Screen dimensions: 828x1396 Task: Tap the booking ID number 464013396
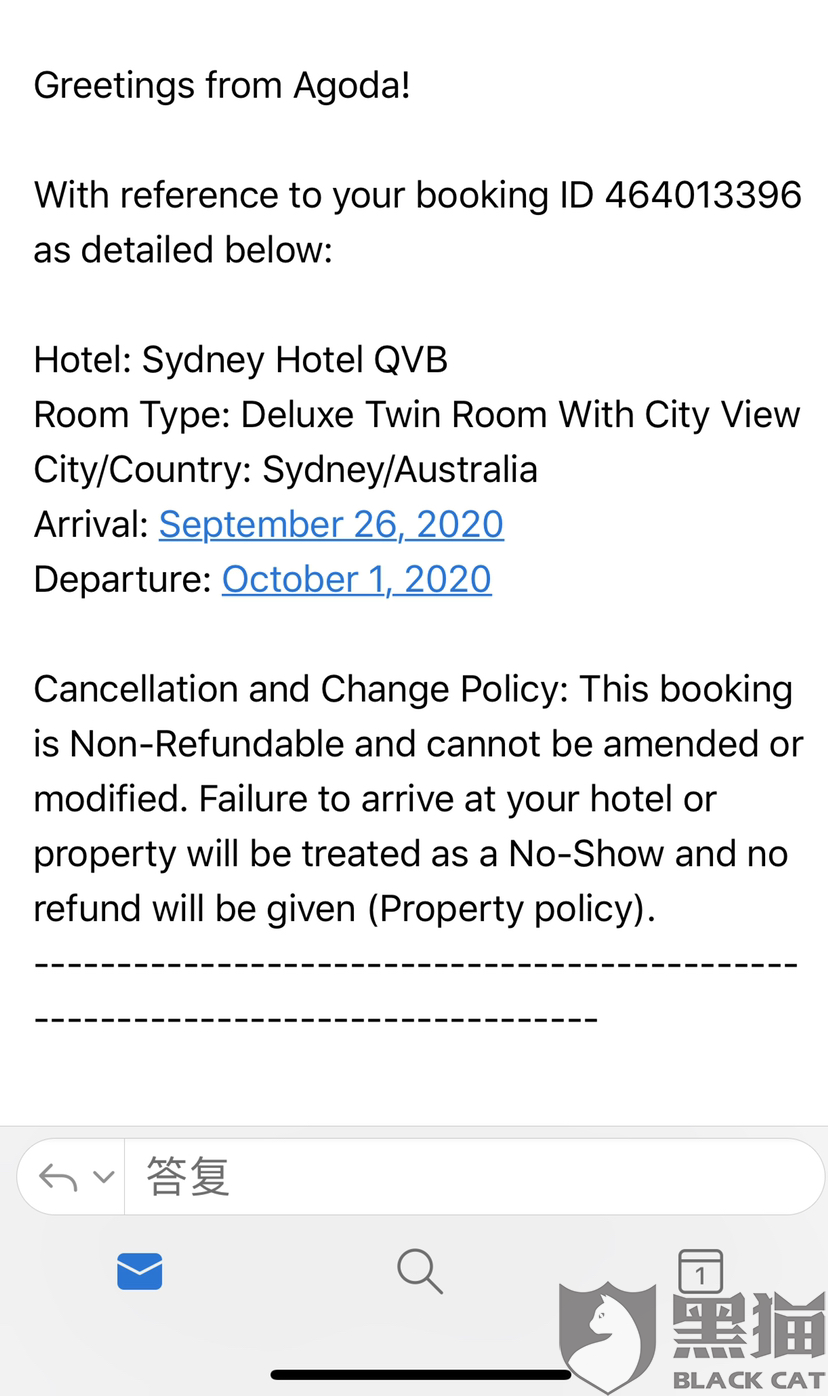pos(703,195)
